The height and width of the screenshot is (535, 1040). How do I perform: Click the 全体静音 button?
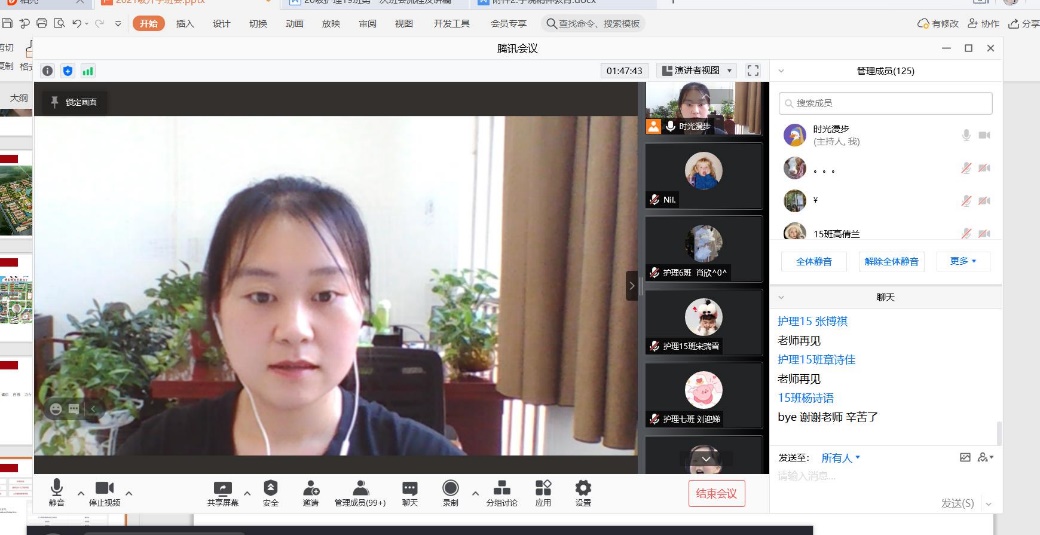pyautogui.click(x=813, y=262)
